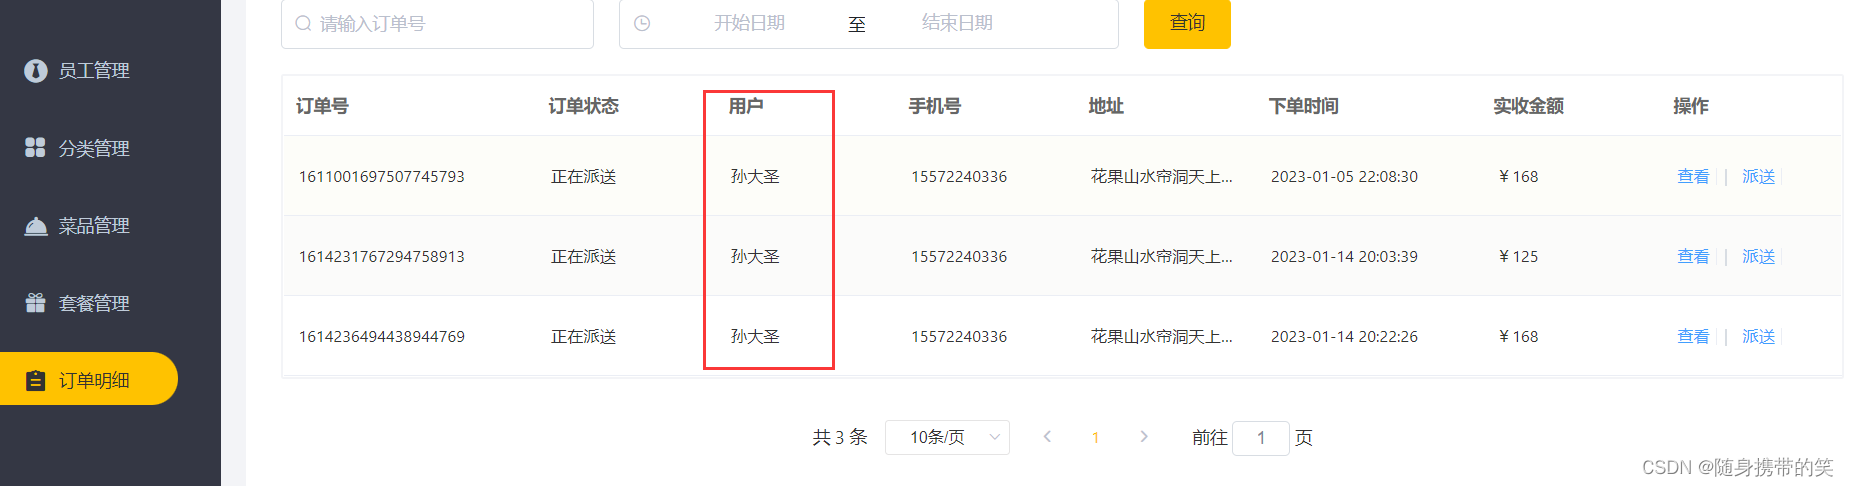Click the 菜品管理 dish icon

(x=36, y=226)
